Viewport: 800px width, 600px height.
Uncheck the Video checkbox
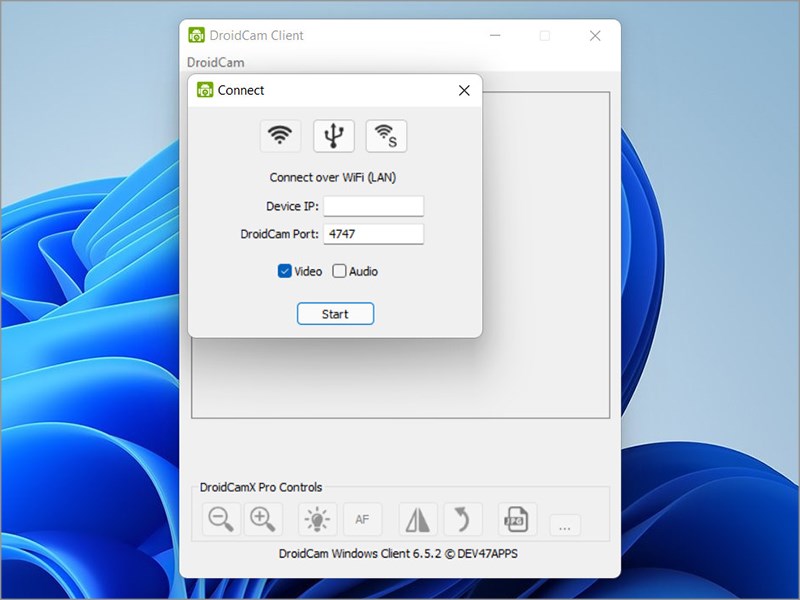click(284, 271)
